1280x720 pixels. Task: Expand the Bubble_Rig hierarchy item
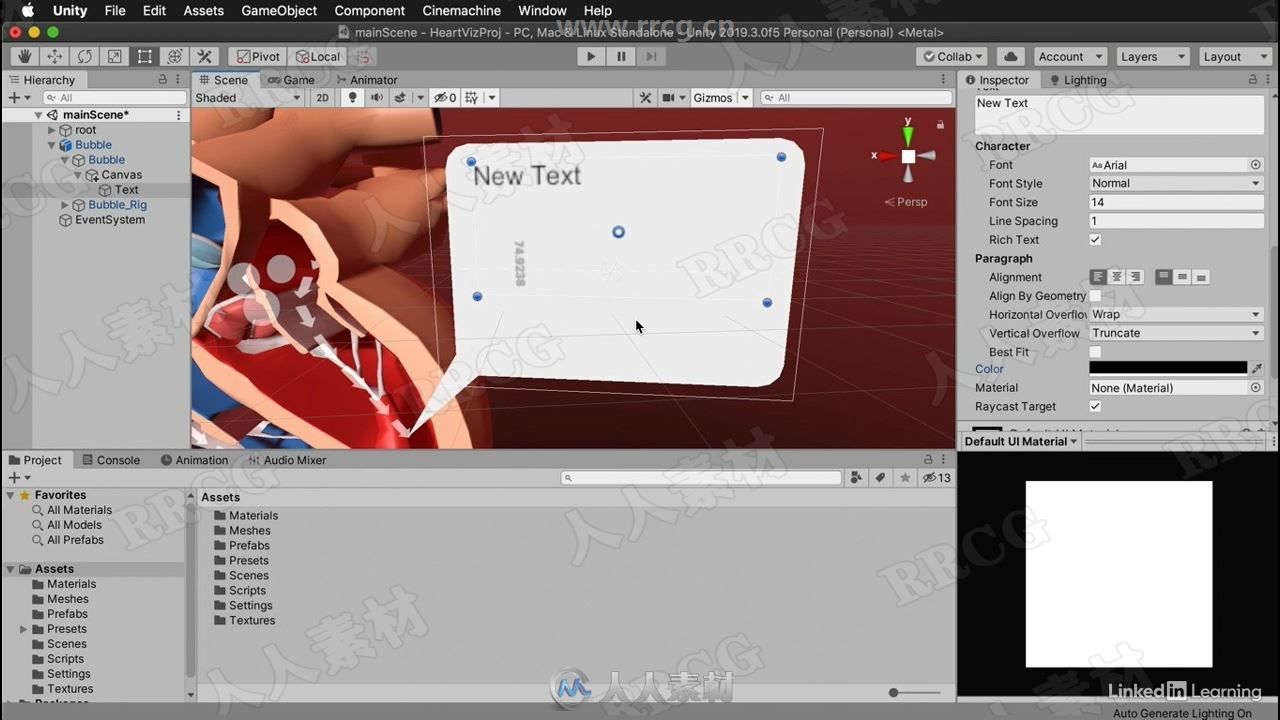(x=66, y=205)
